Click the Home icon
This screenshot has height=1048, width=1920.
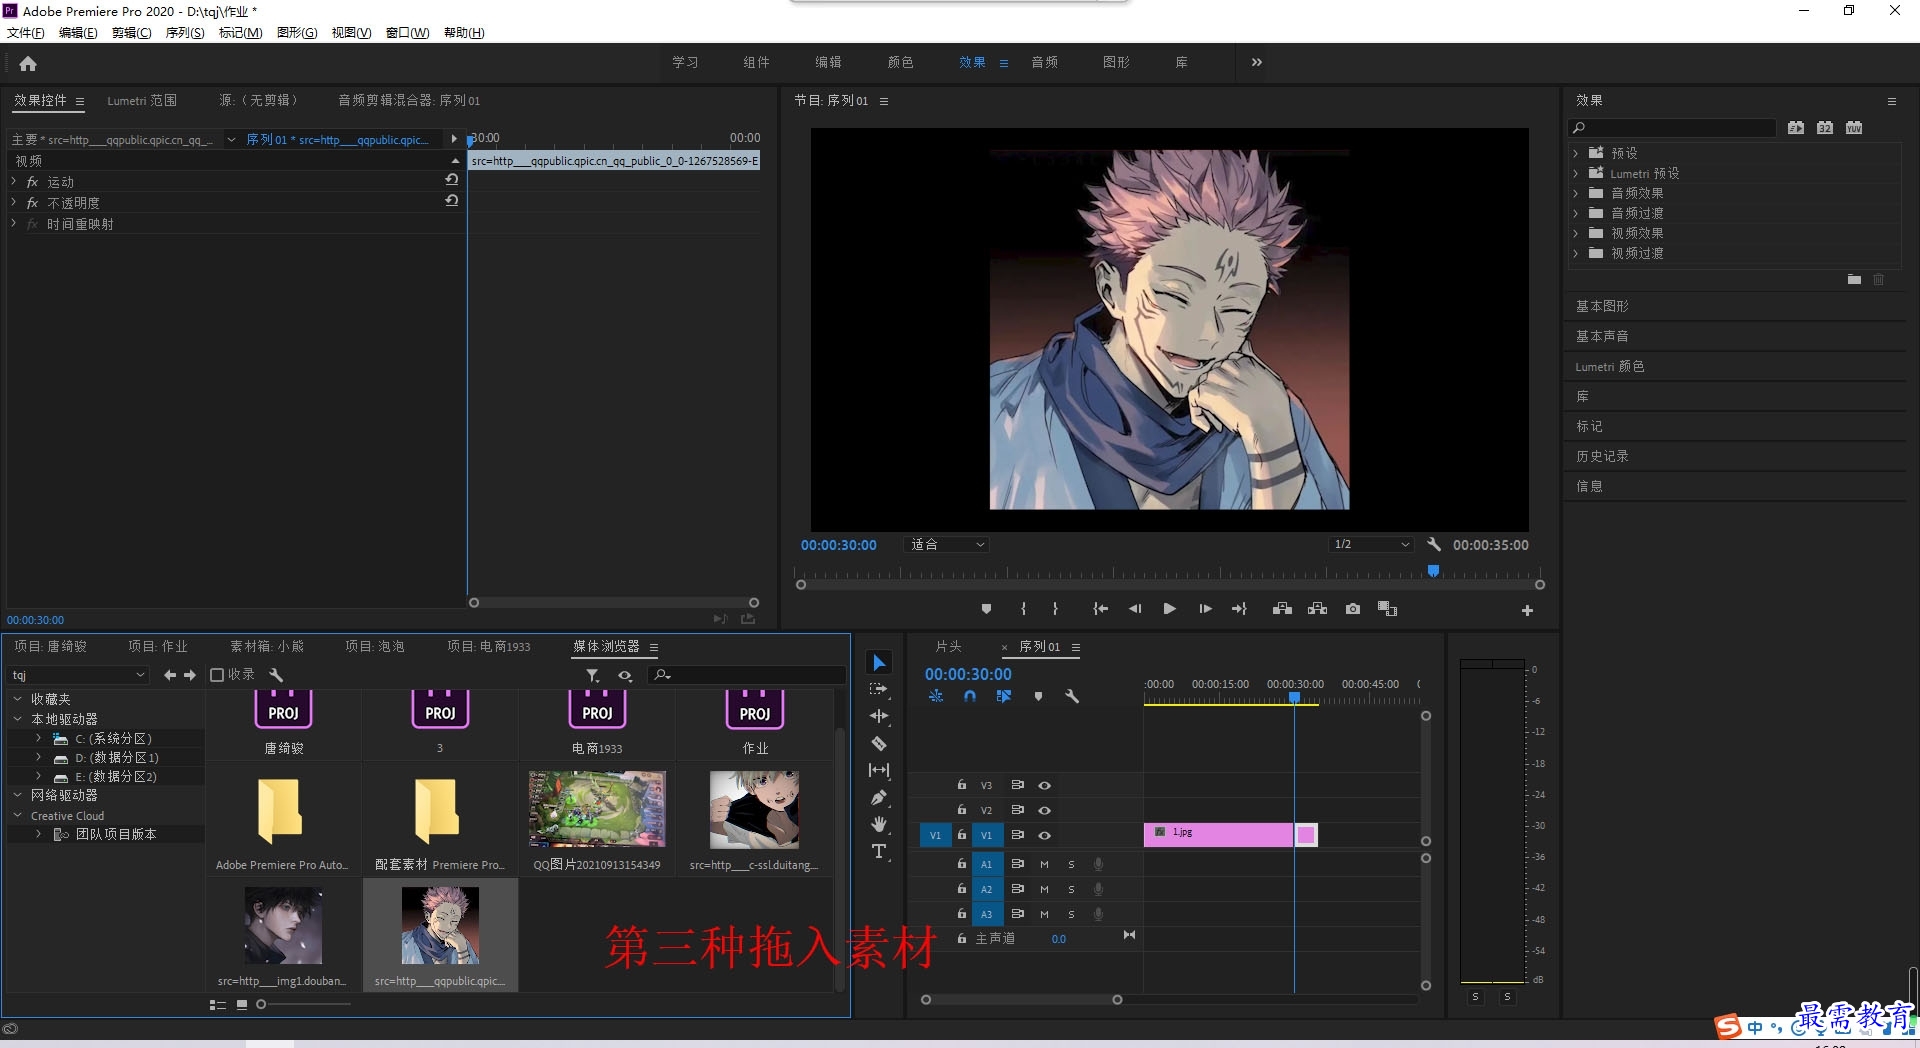pos(28,63)
